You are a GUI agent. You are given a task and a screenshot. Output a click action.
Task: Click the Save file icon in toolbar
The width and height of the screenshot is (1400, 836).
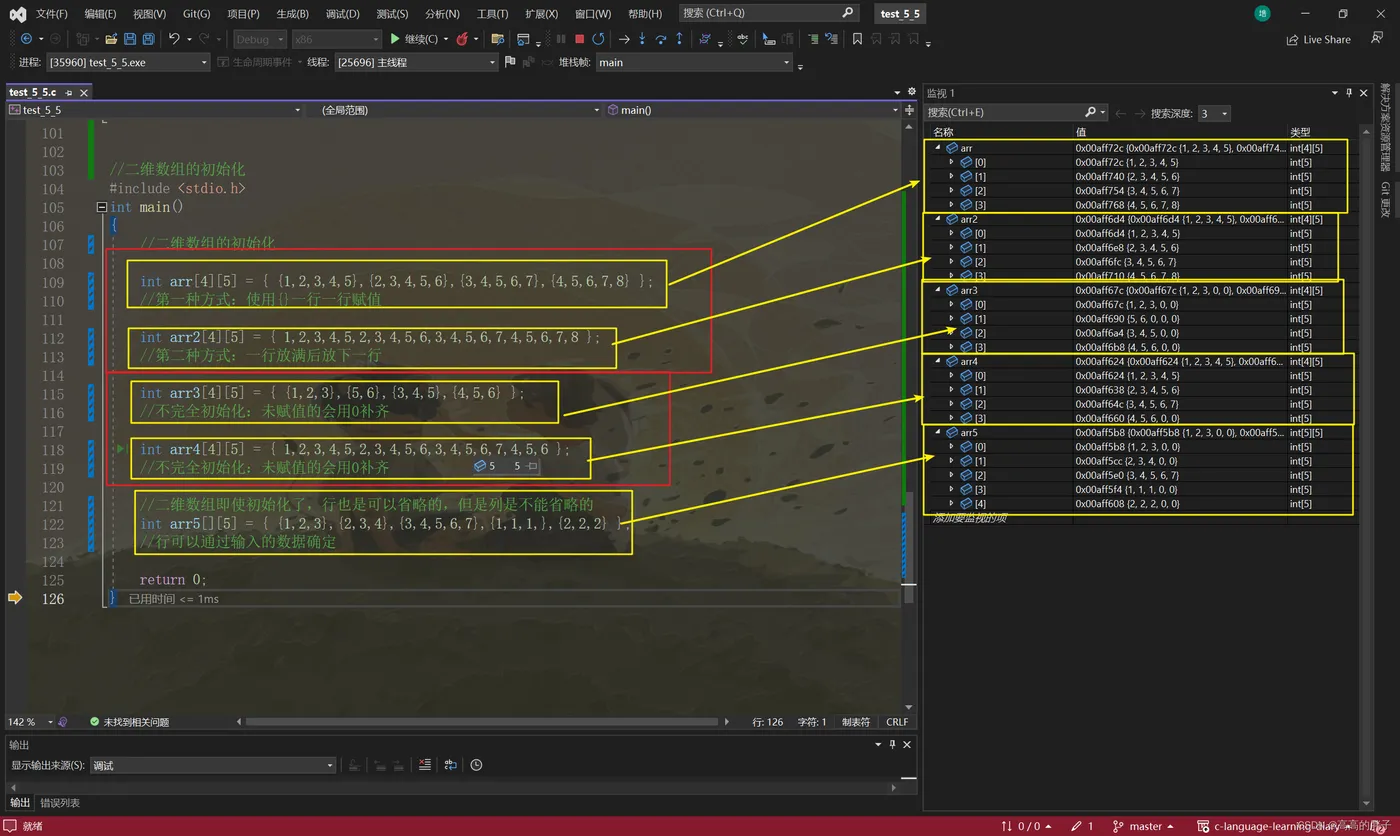pyautogui.click(x=130, y=39)
